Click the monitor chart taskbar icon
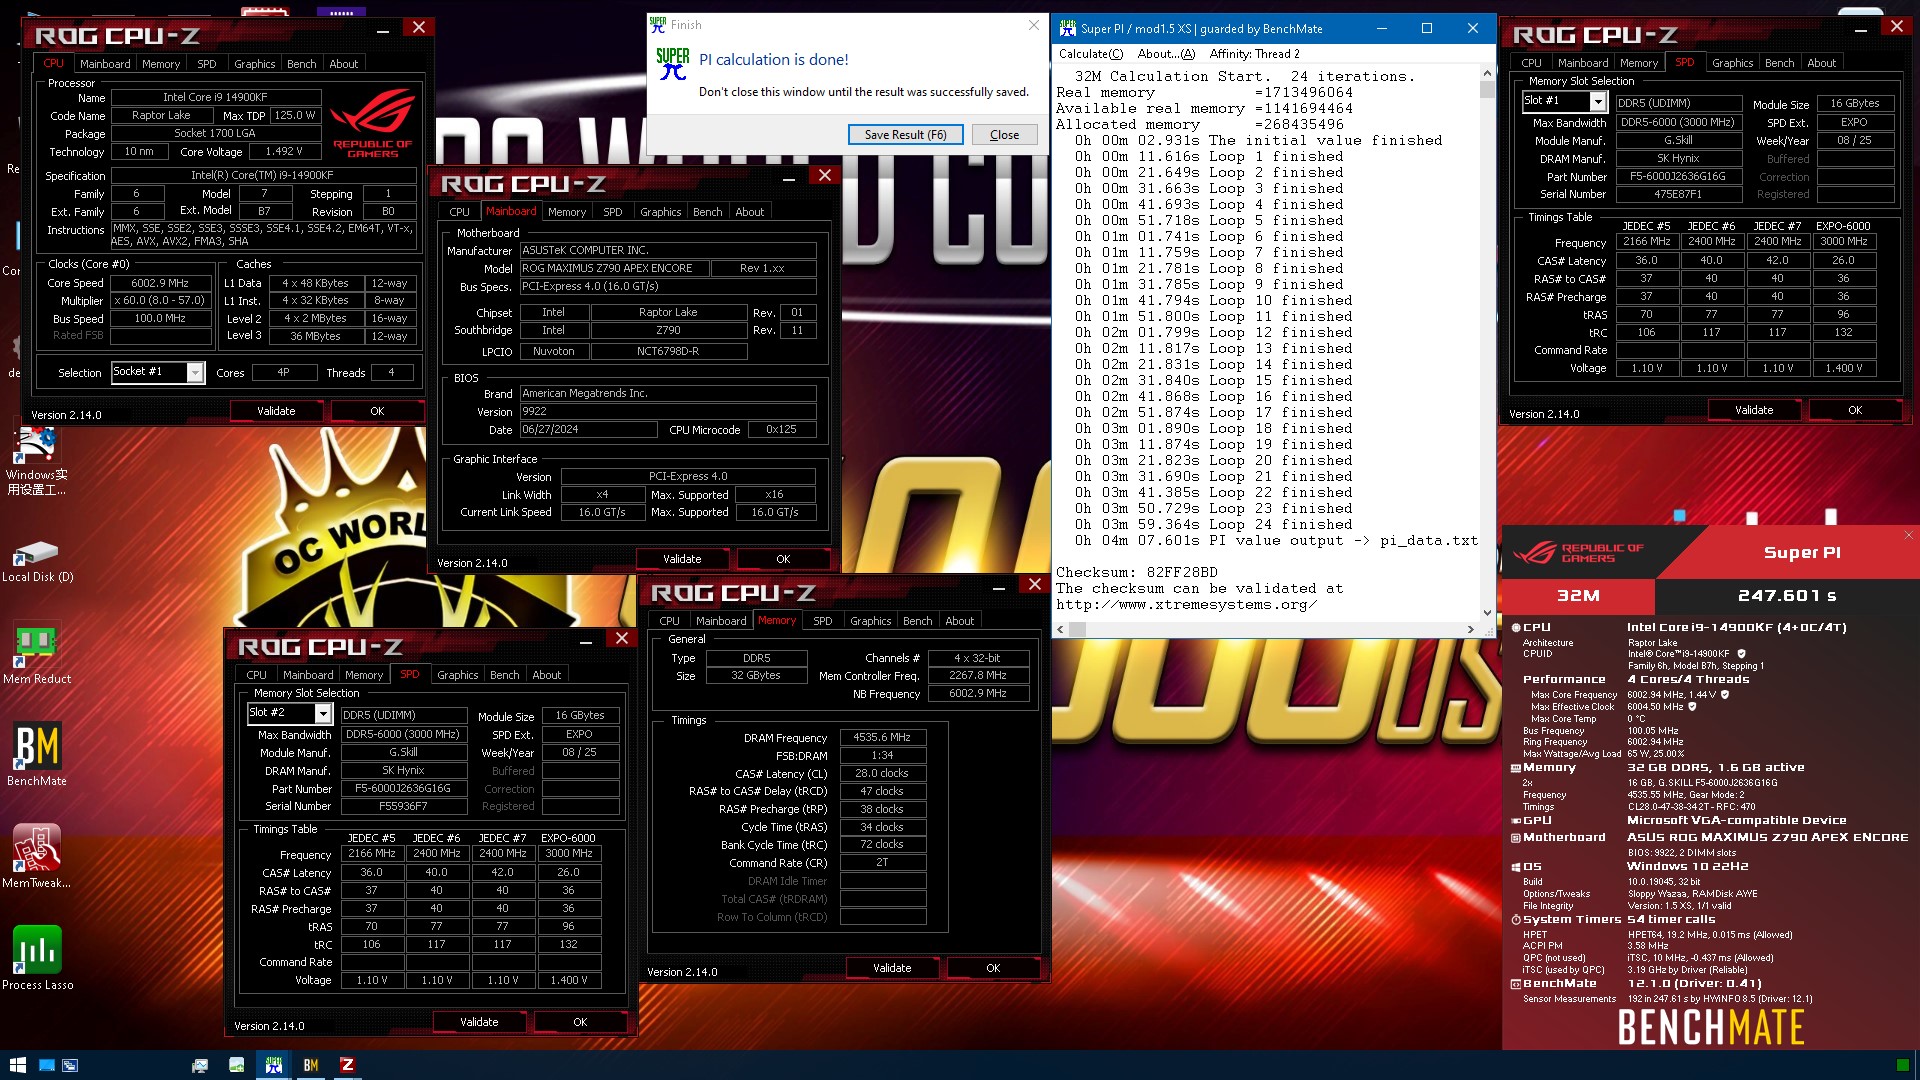Screen dimensions: 1920x1080 pos(200,1065)
